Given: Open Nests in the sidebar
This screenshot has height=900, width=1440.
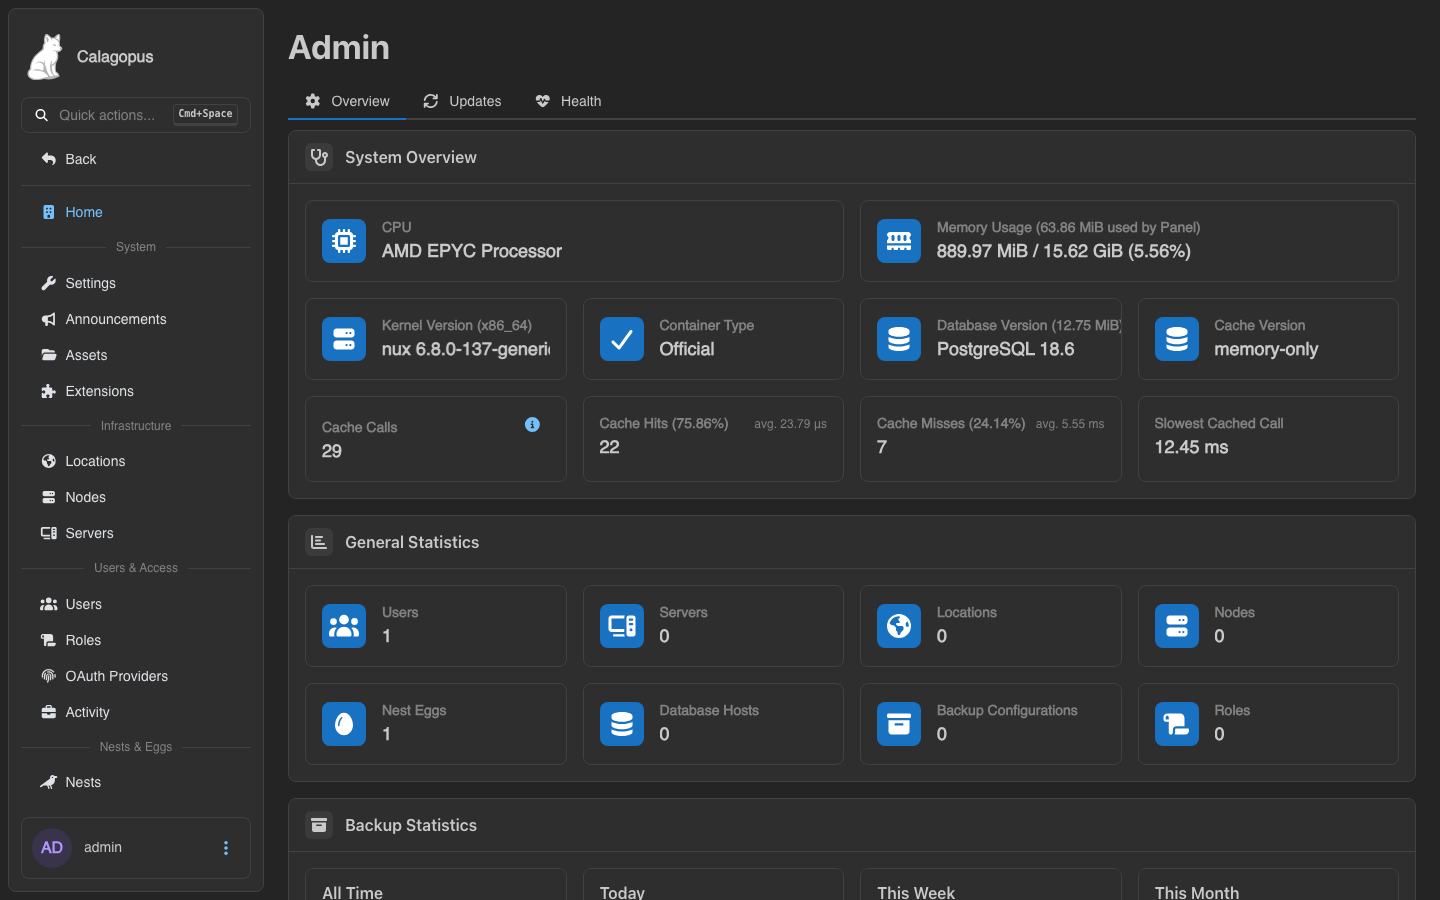Looking at the screenshot, I should (x=136, y=782).
